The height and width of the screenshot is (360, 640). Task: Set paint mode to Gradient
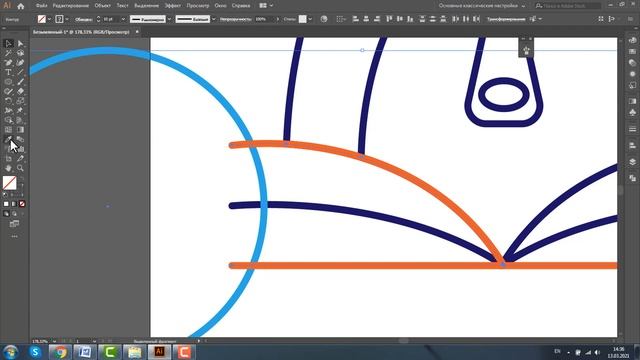(14, 204)
